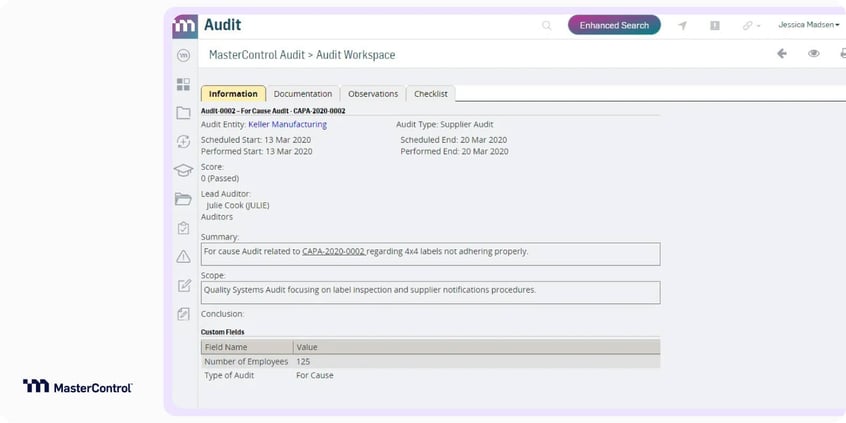
Task: Toggle the eye view icon
Action: pyautogui.click(x=814, y=53)
